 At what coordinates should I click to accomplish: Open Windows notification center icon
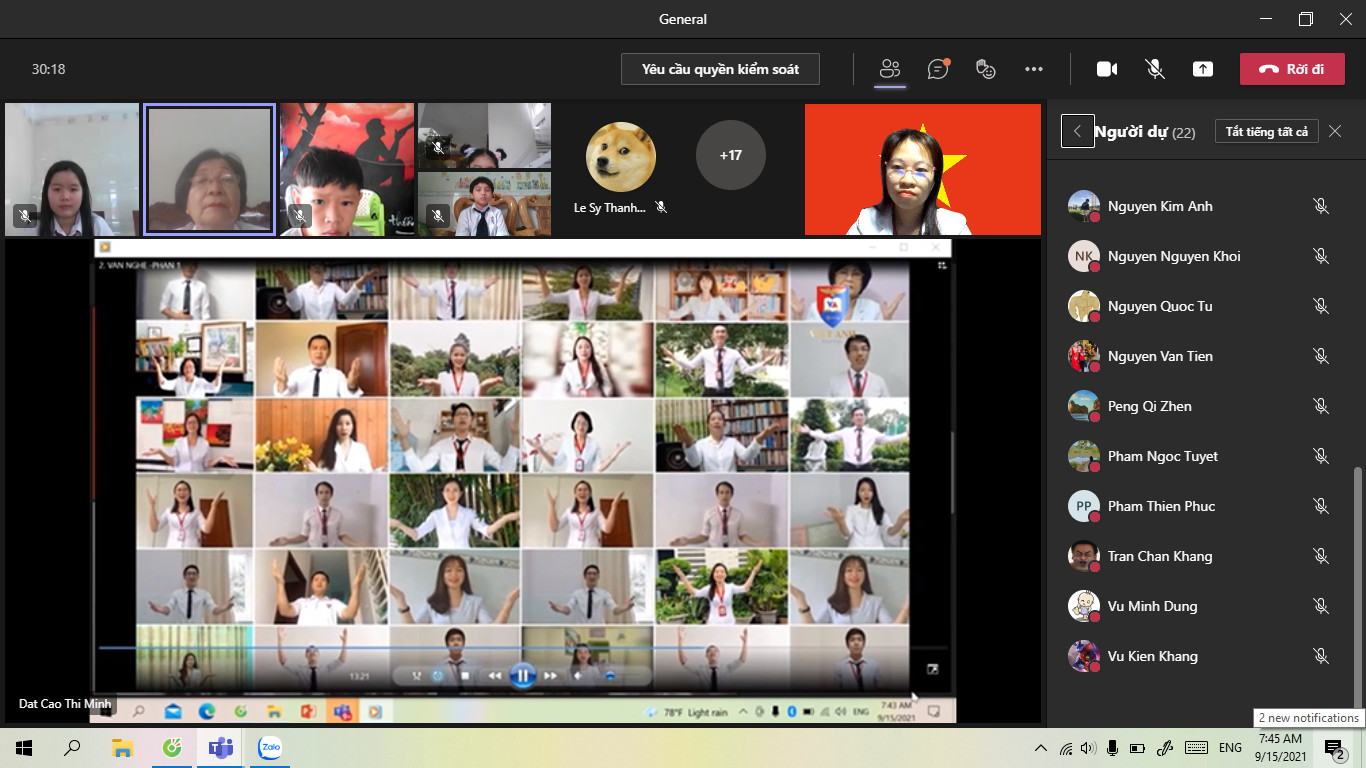click(x=1333, y=747)
